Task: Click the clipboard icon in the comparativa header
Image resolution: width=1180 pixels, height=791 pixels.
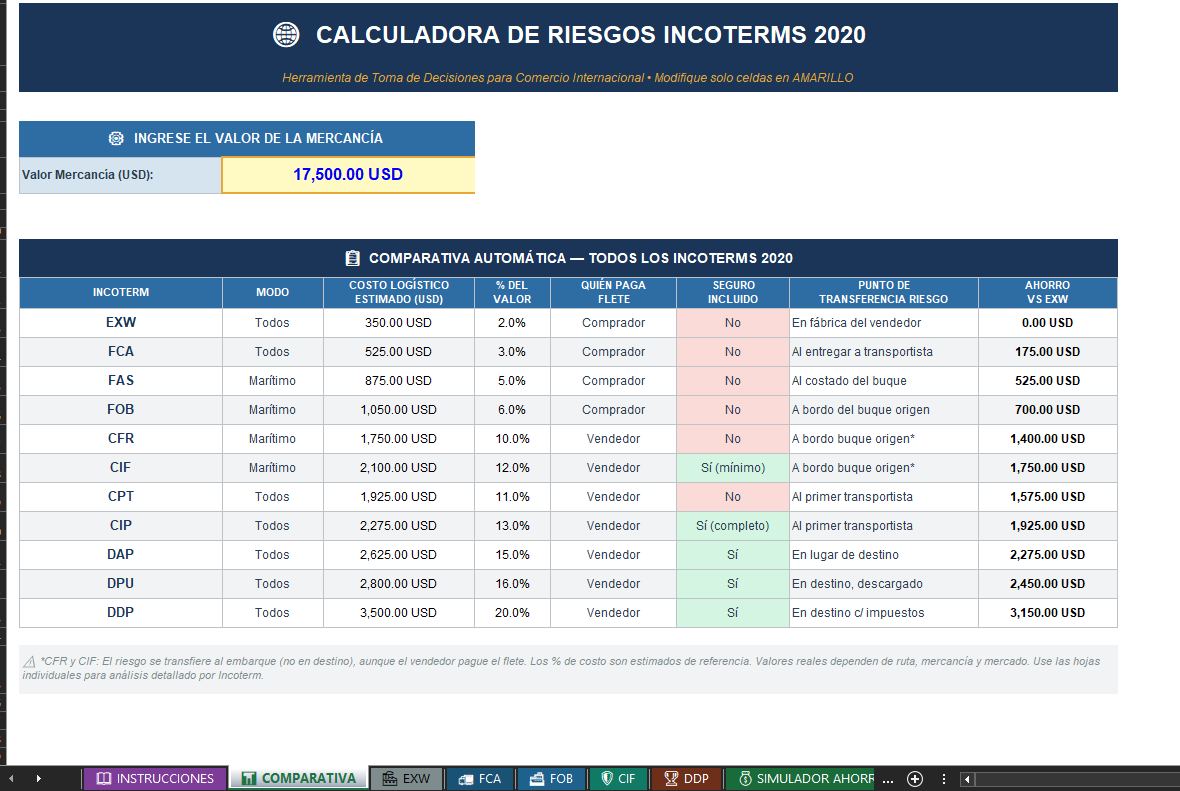Action: click(x=352, y=258)
